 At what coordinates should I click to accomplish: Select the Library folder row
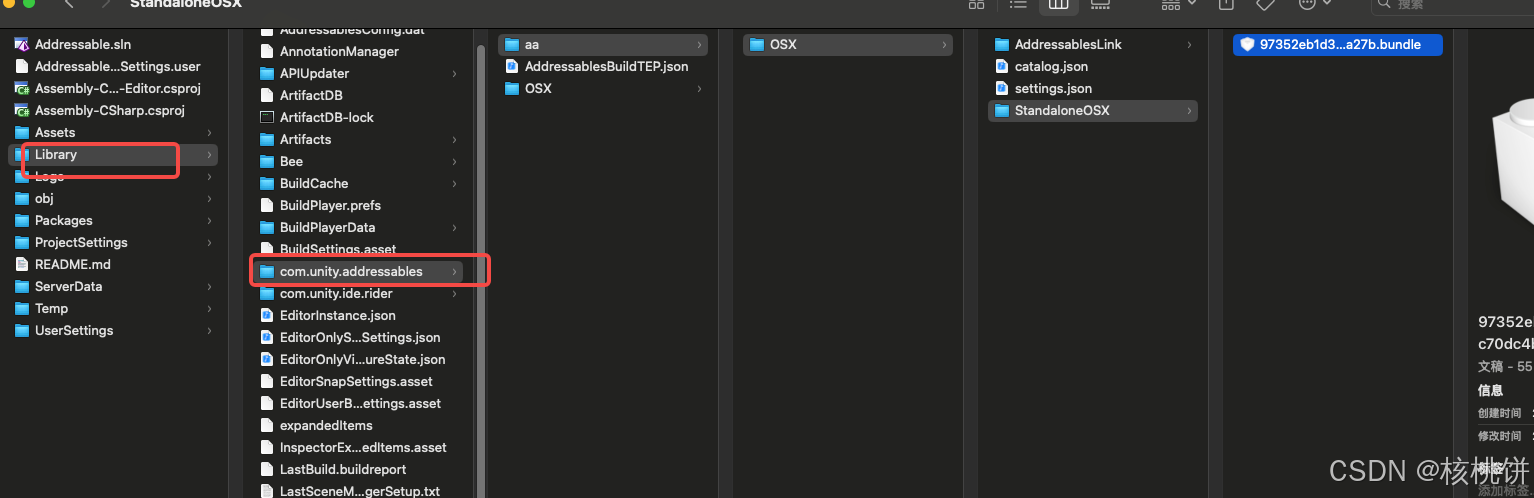pos(113,154)
